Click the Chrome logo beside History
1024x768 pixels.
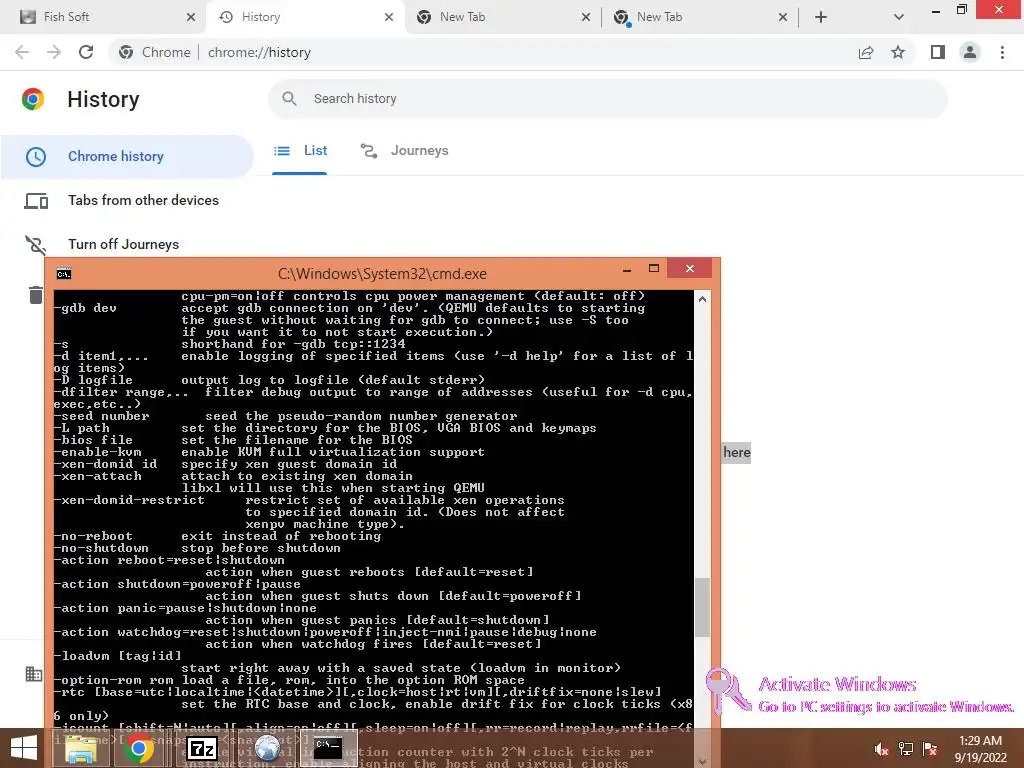[33, 99]
